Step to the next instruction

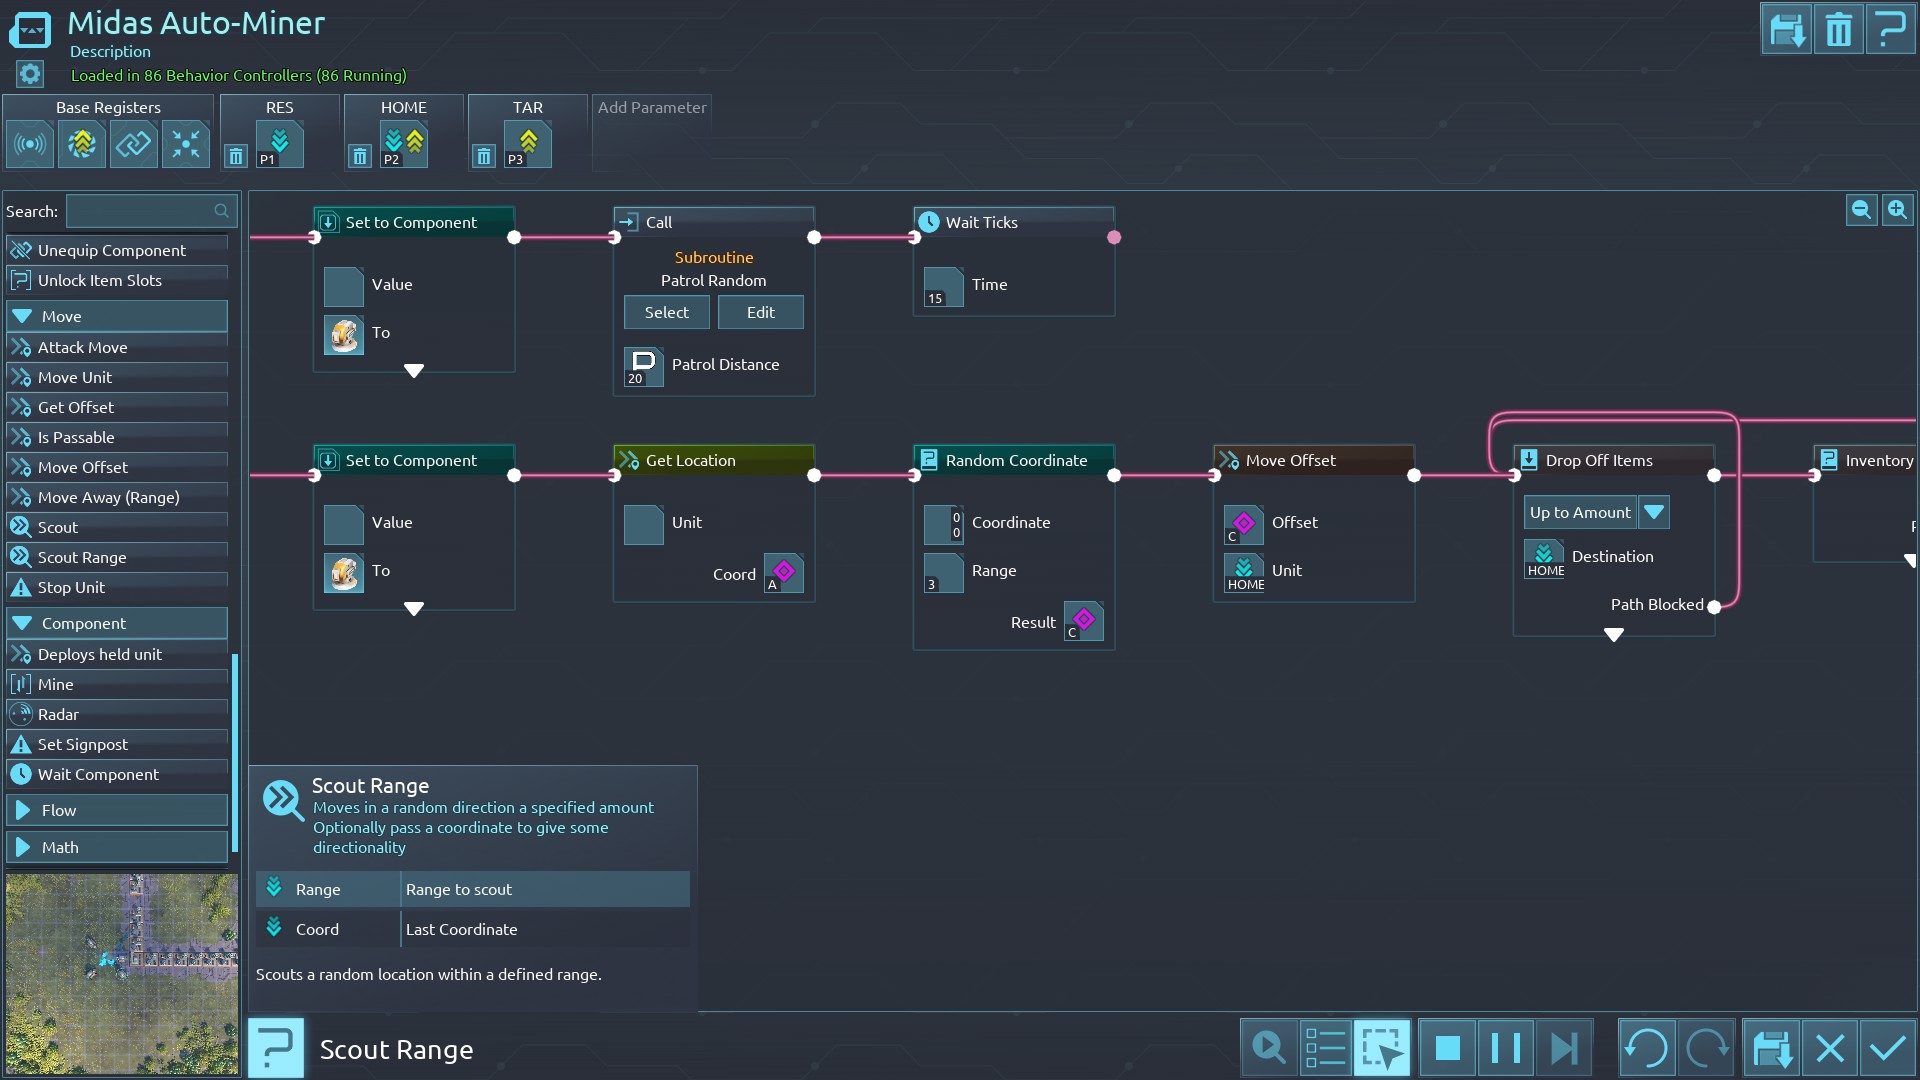[x=1563, y=1048]
